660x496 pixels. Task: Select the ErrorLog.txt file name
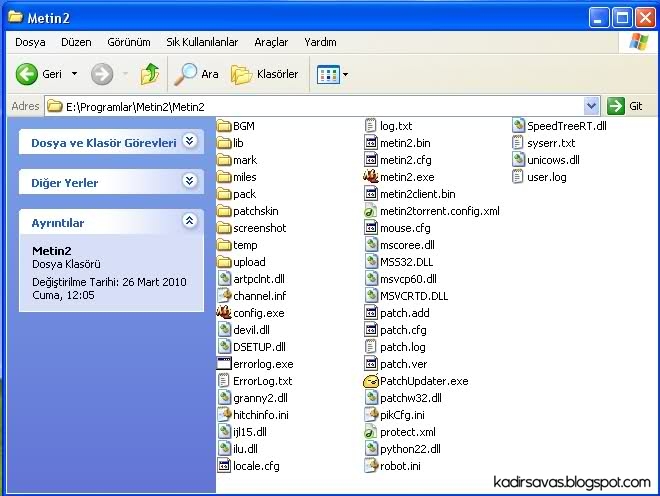coord(263,381)
